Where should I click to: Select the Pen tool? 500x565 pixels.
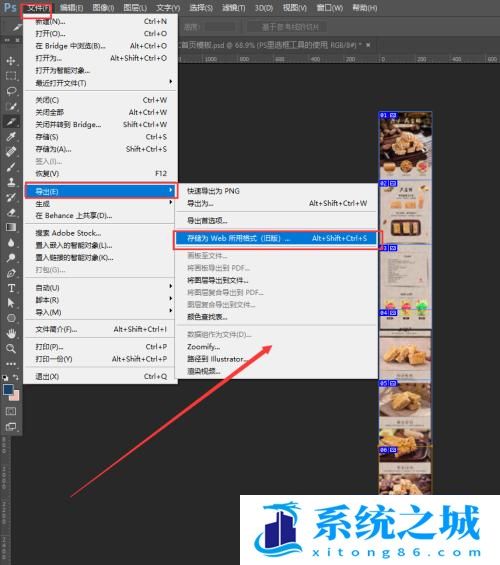[x=11, y=273]
